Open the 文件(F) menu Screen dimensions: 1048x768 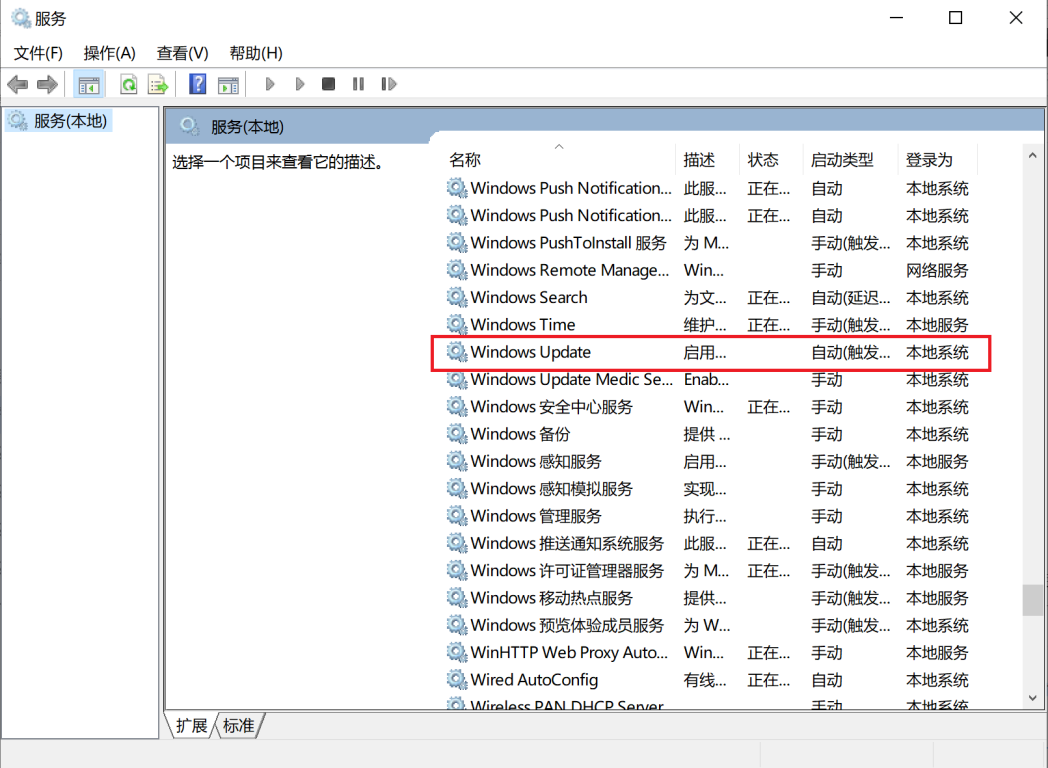tap(38, 53)
